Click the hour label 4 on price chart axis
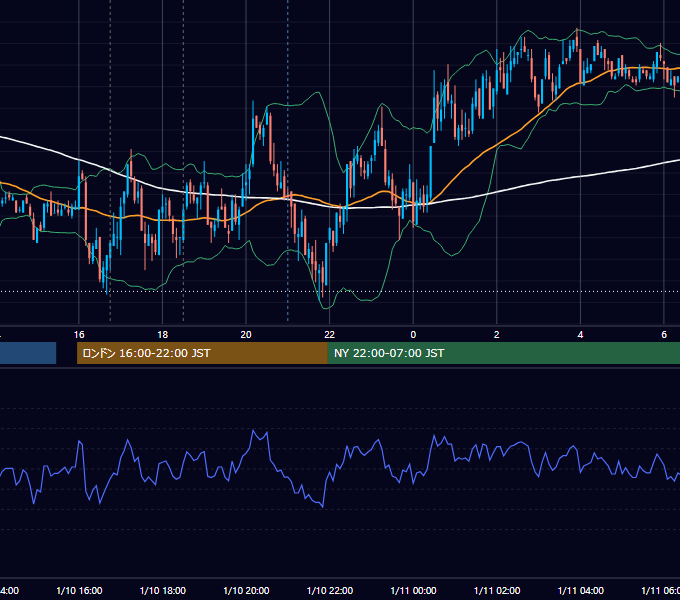The height and width of the screenshot is (600, 680). coord(580,335)
